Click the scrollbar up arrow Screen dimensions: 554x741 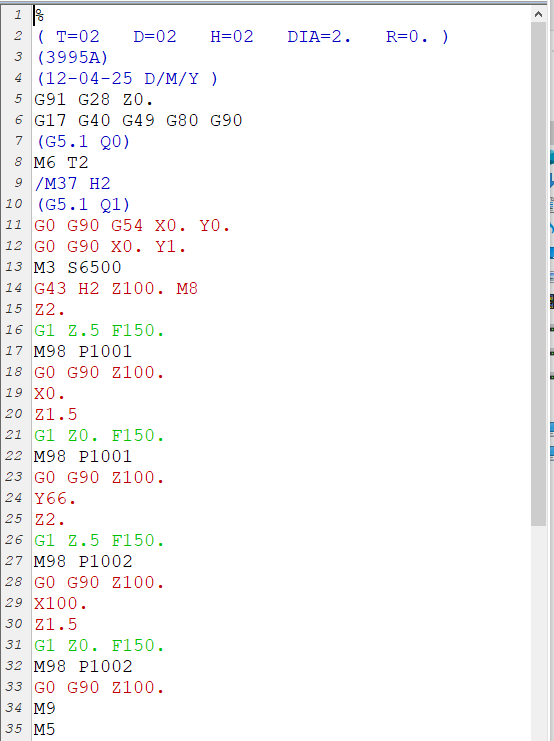[538, 14]
